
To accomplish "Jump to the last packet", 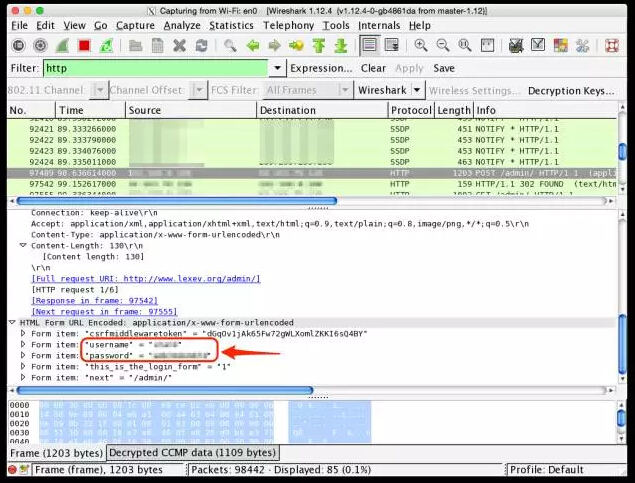I will [341, 45].
